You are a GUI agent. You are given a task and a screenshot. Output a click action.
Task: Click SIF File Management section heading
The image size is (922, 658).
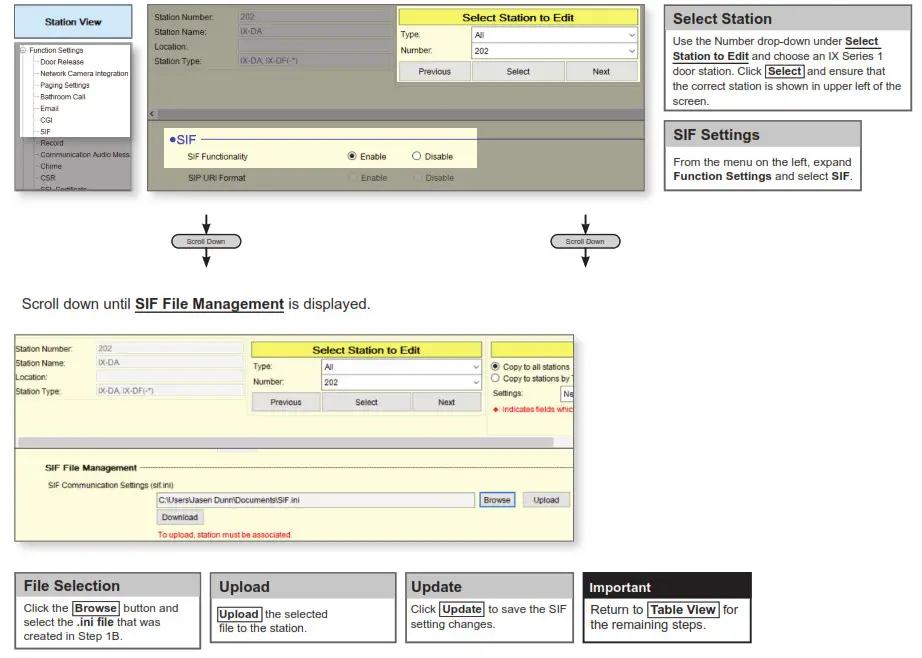pos(91,468)
